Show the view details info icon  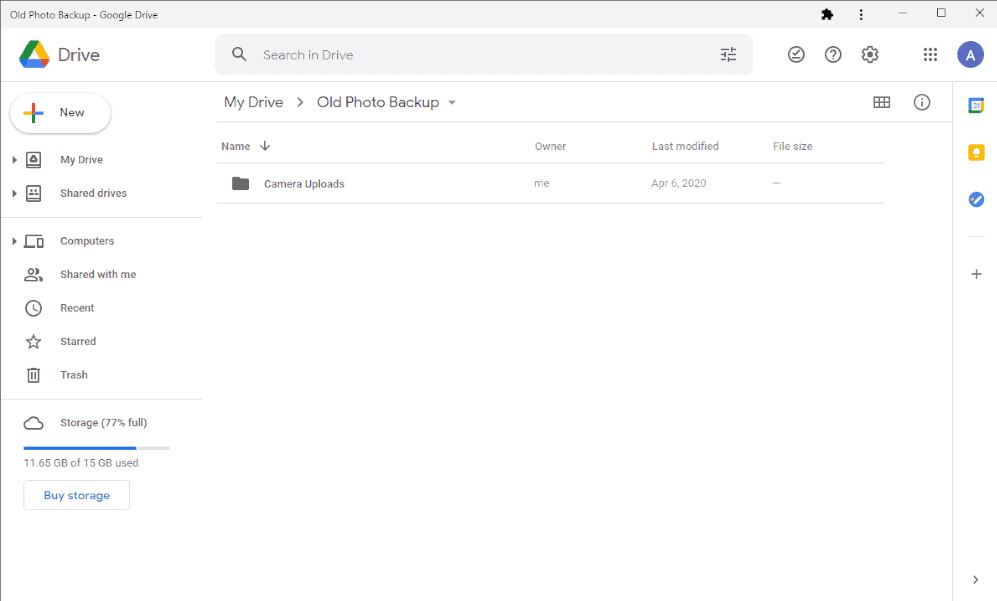921,102
